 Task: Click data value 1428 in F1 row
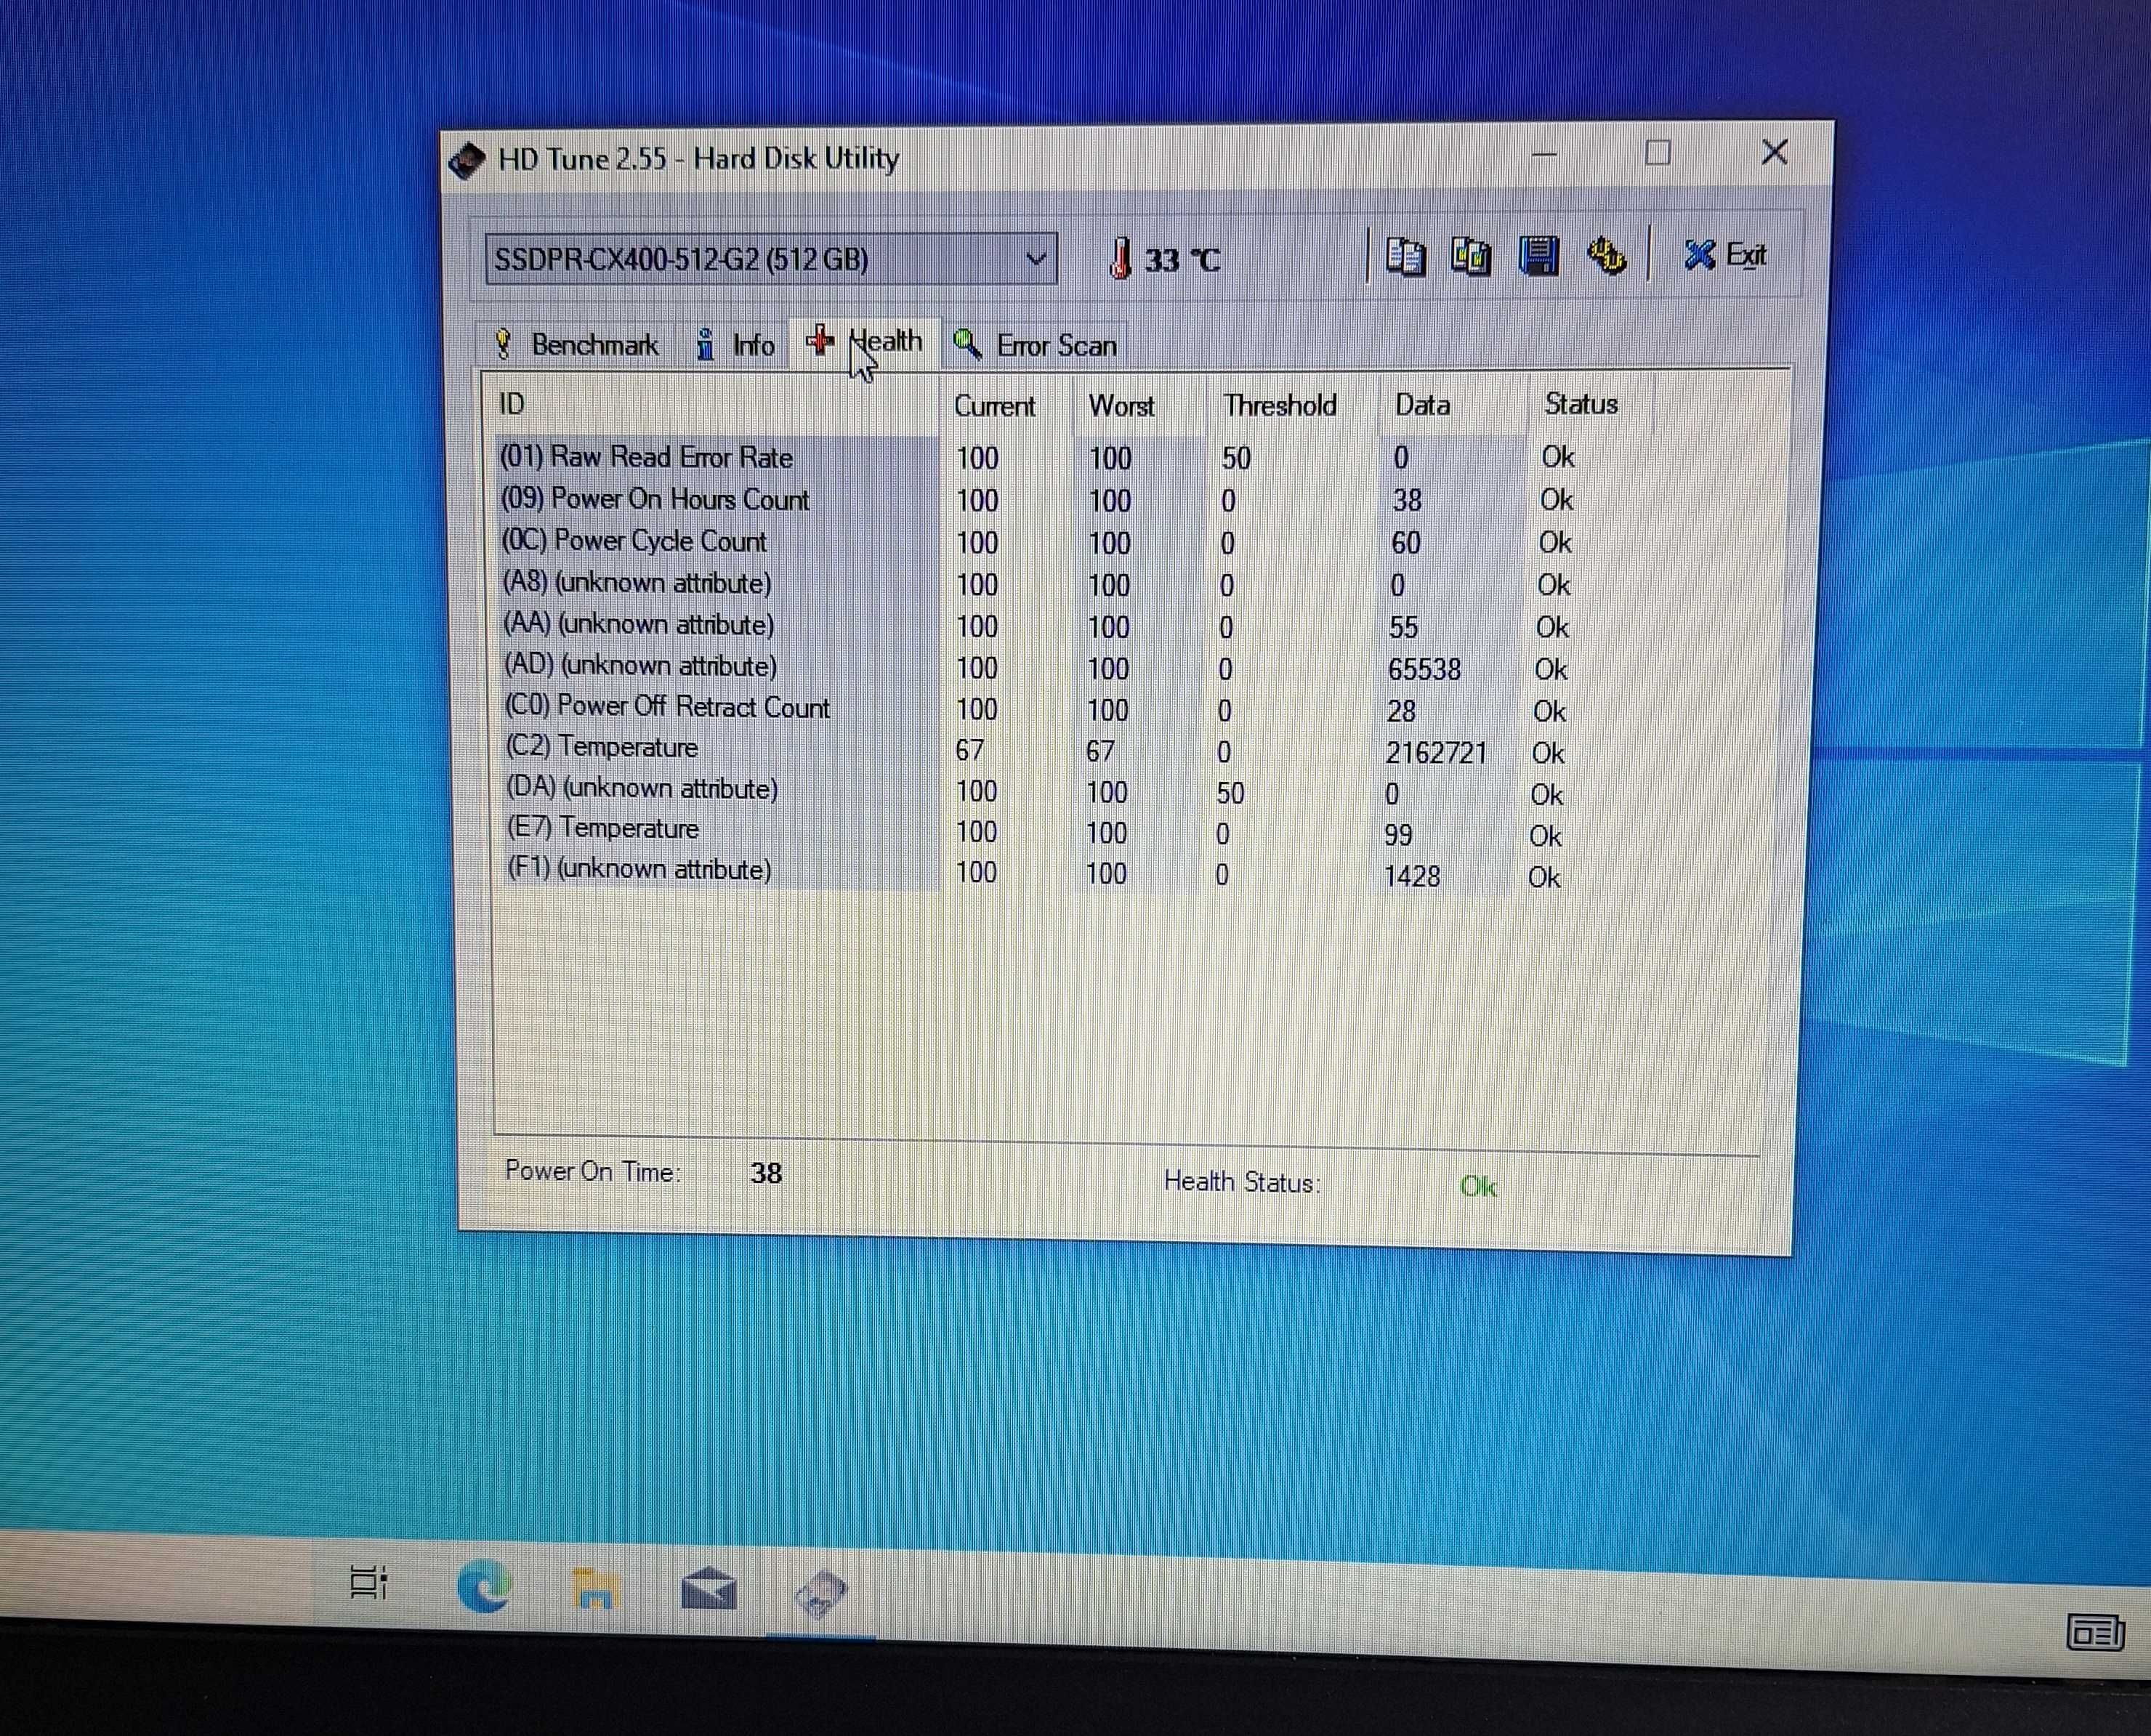(x=1412, y=876)
